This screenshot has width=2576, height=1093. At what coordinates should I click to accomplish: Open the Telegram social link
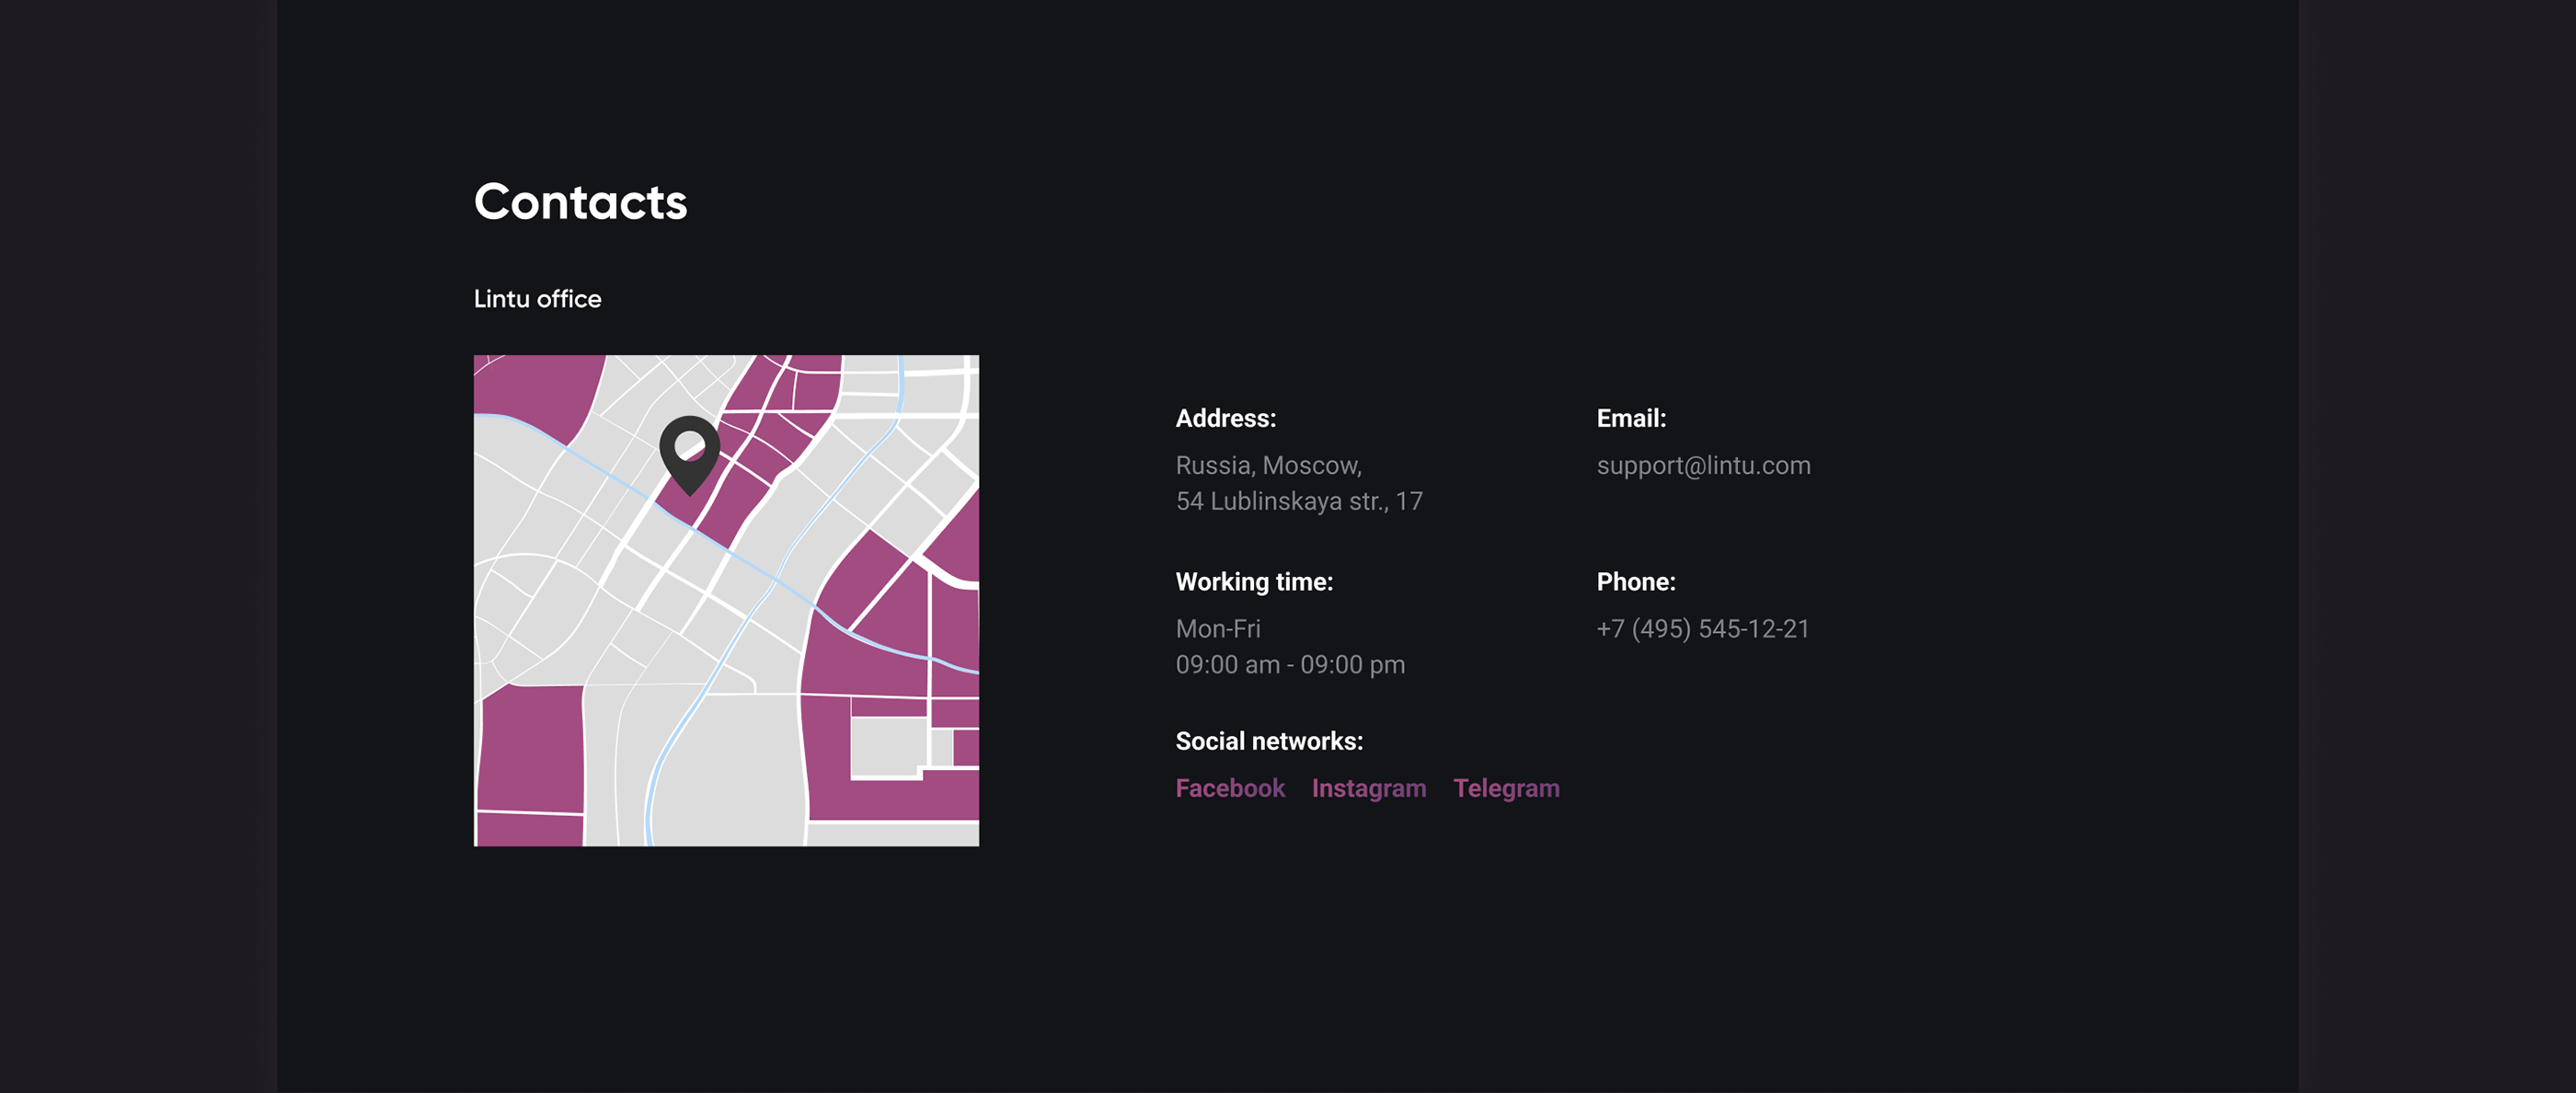pos(1505,788)
